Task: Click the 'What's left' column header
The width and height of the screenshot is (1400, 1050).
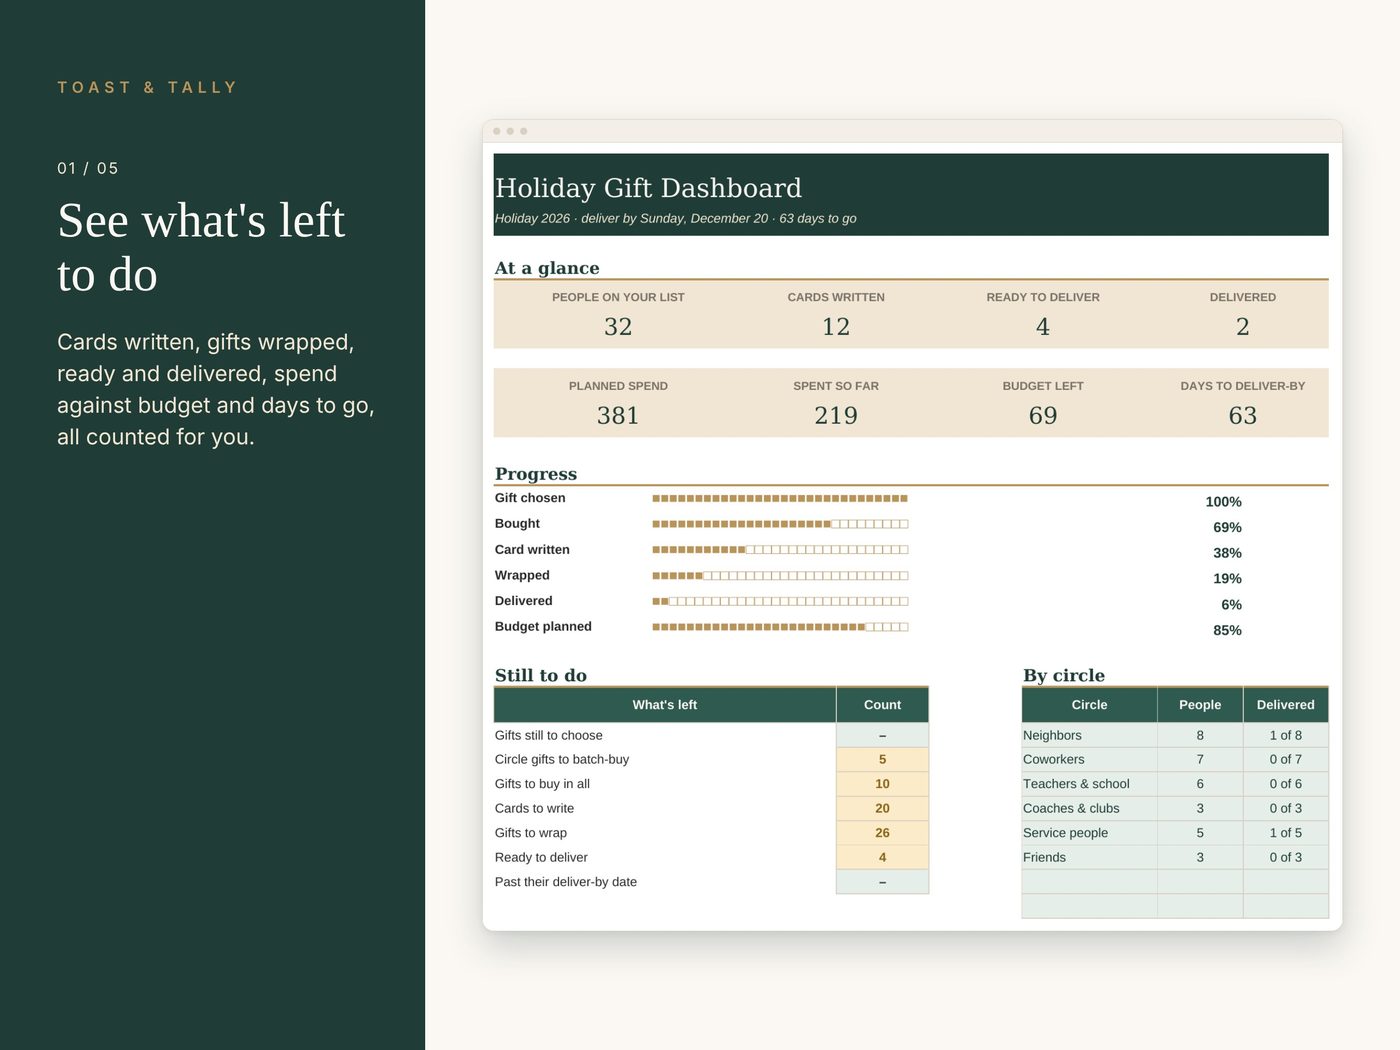Action: (x=665, y=705)
